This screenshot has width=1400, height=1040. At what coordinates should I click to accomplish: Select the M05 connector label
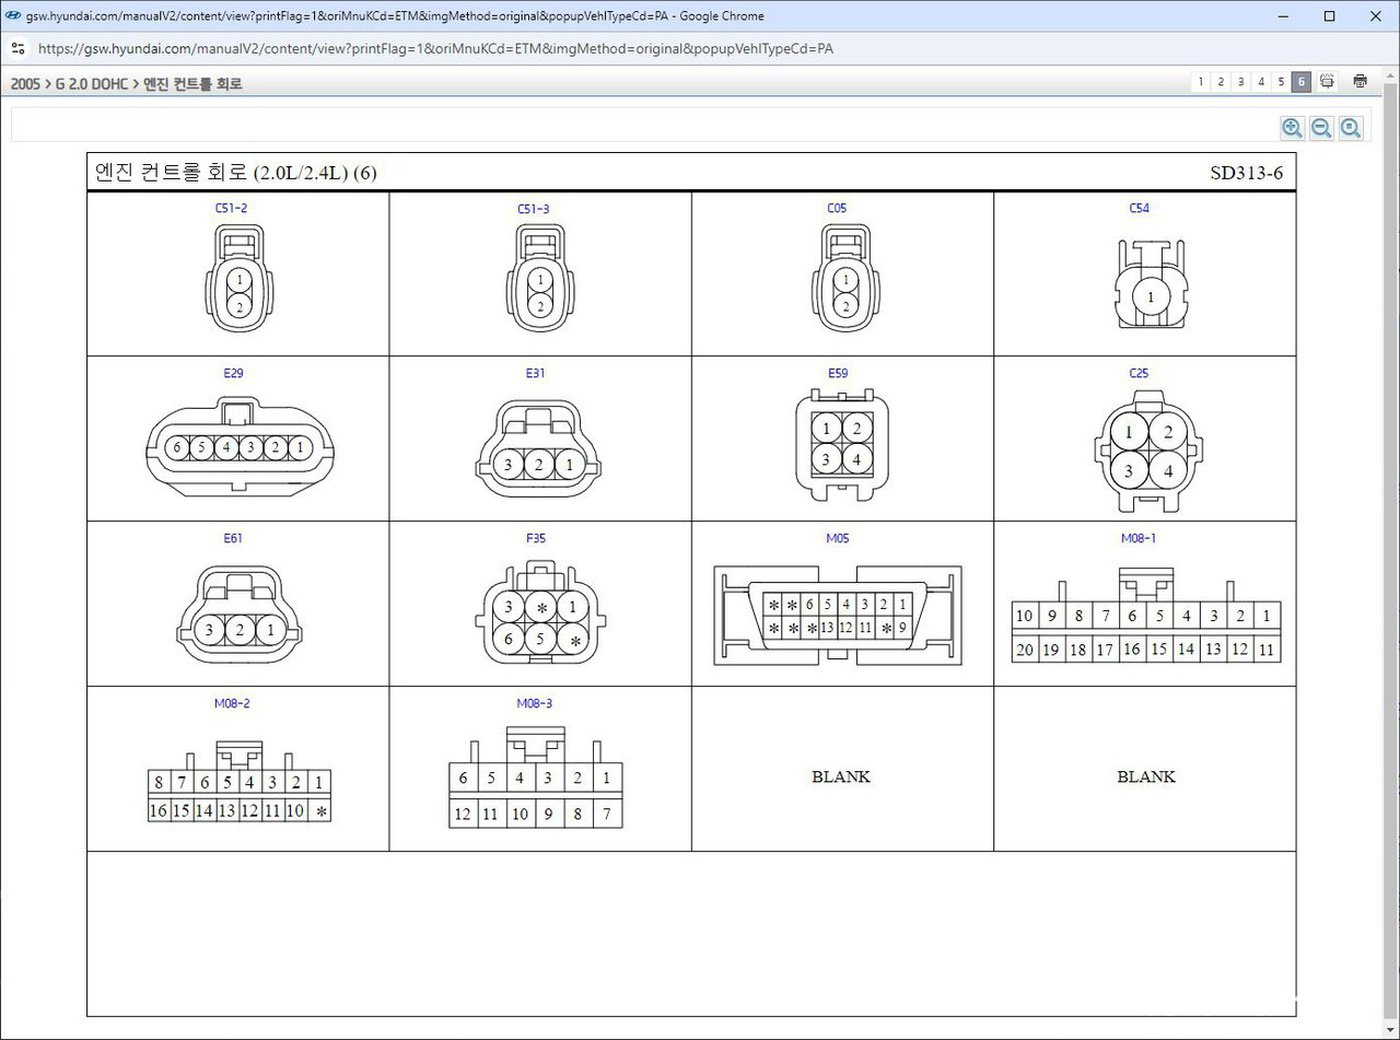pyautogui.click(x=837, y=538)
